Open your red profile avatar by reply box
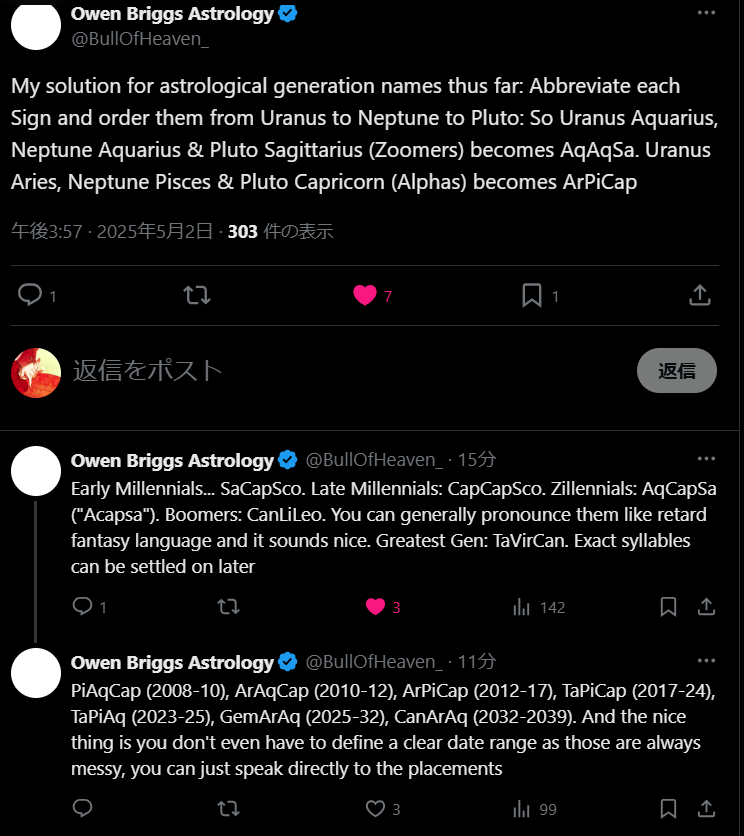This screenshot has height=836, width=744. (36, 373)
